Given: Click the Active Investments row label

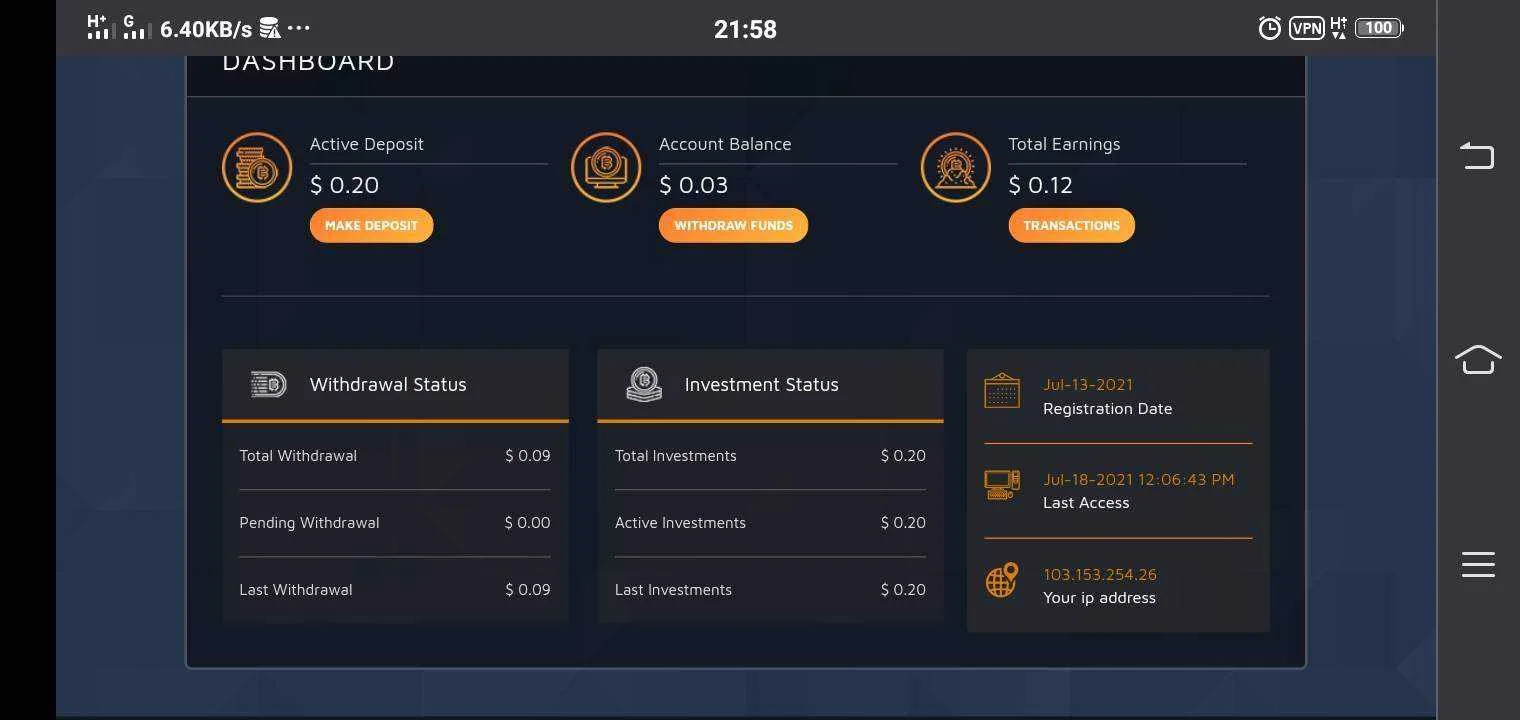Looking at the screenshot, I should tap(680, 523).
